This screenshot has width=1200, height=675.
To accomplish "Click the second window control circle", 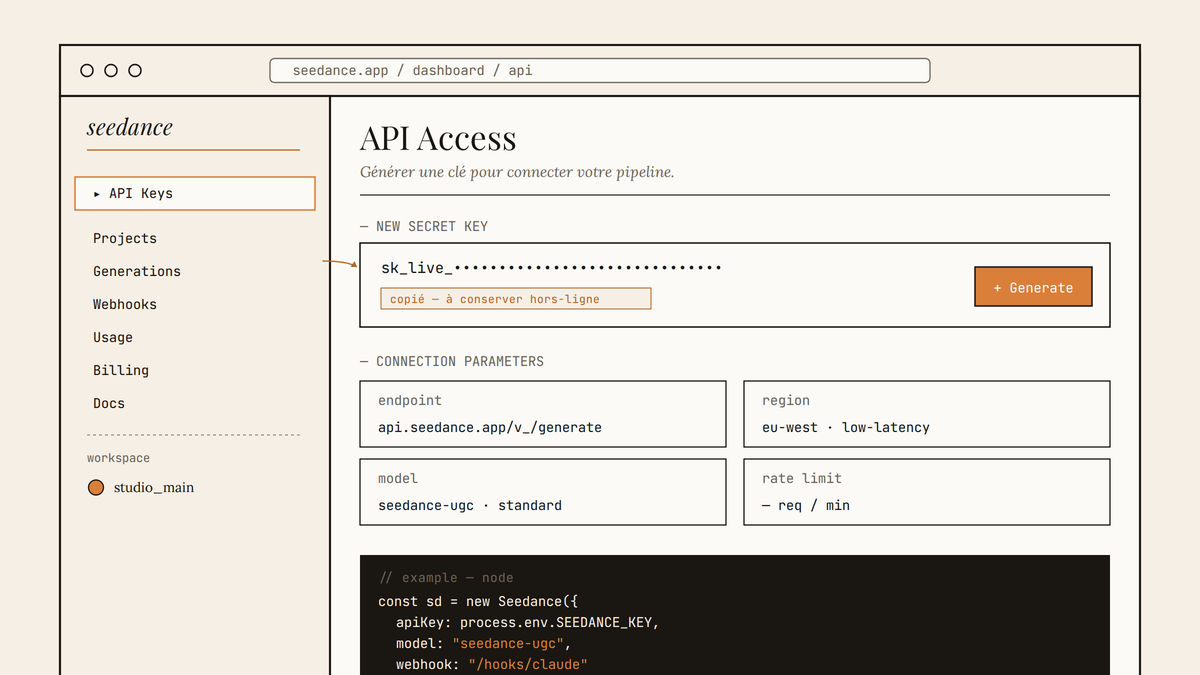I will point(111,71).
